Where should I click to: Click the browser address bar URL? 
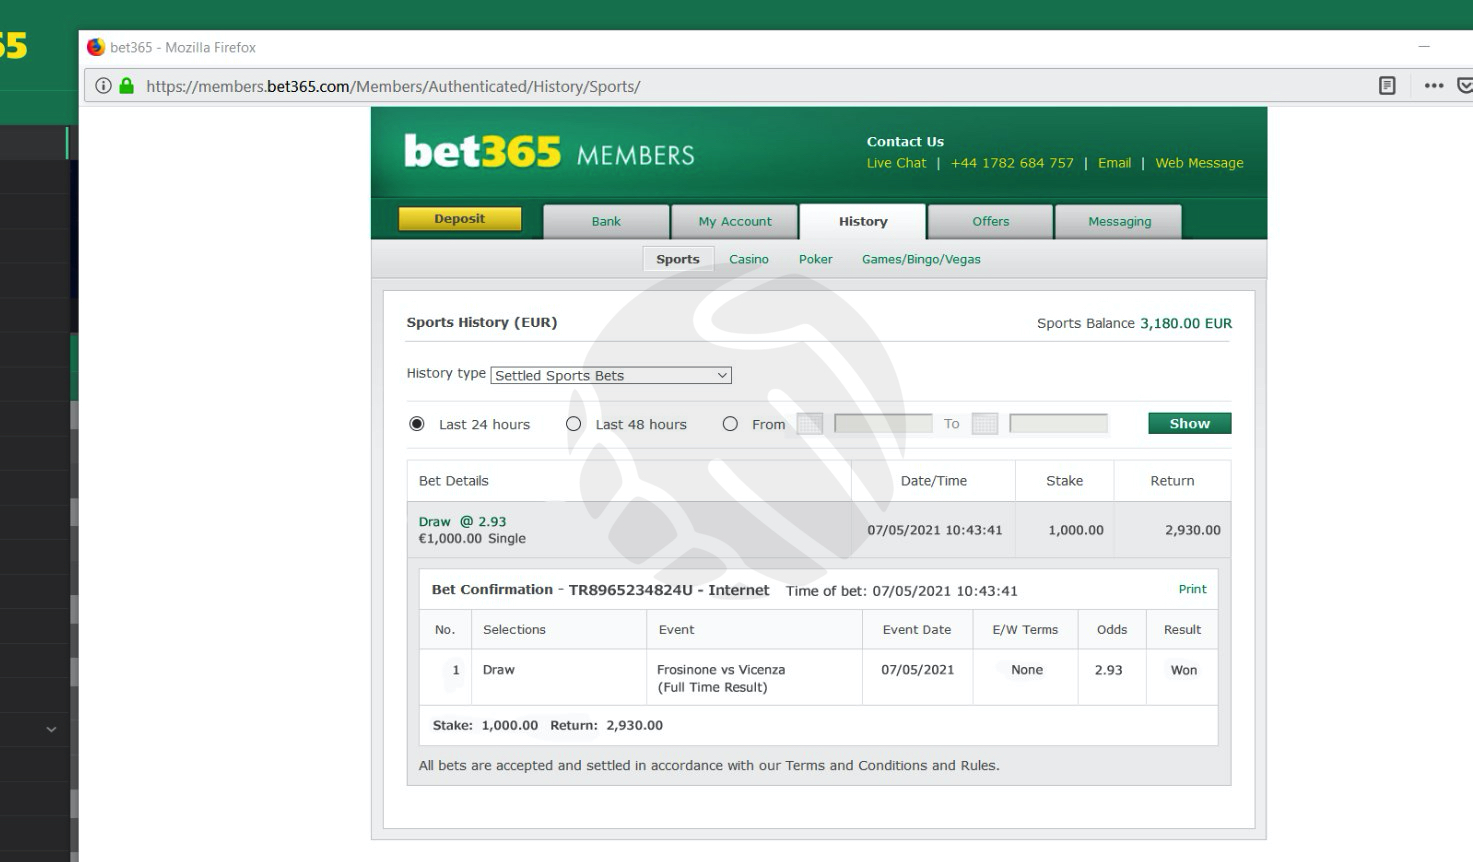tap(393, 86)
